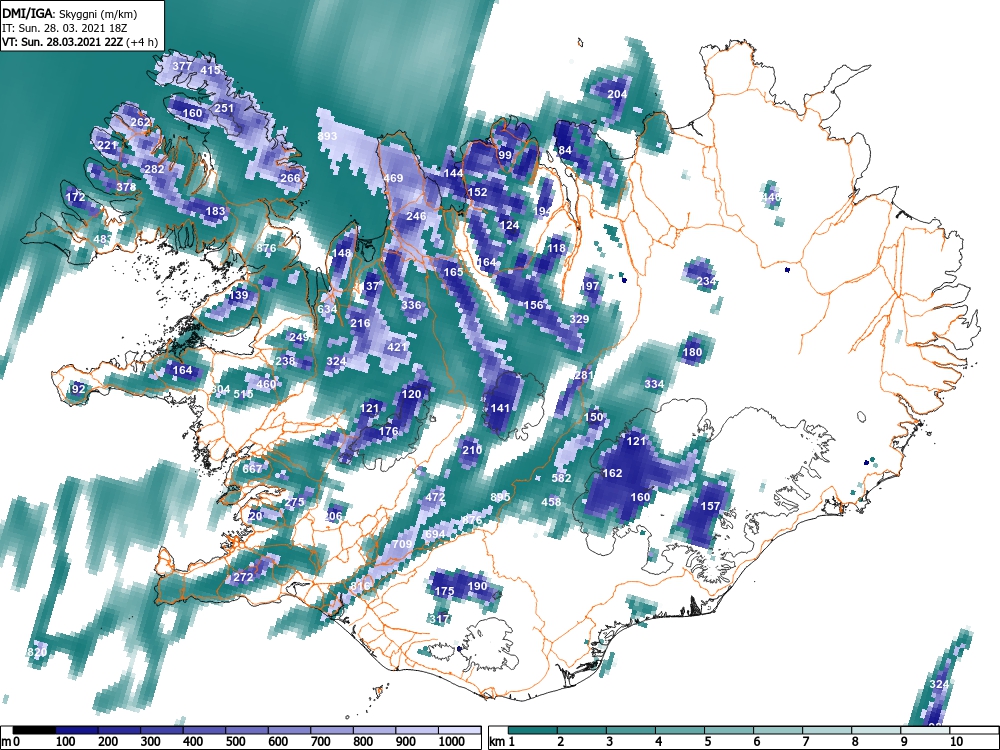Click the 460 visibility value
This screenshot has width=1000, height=750.
[266, 384]
